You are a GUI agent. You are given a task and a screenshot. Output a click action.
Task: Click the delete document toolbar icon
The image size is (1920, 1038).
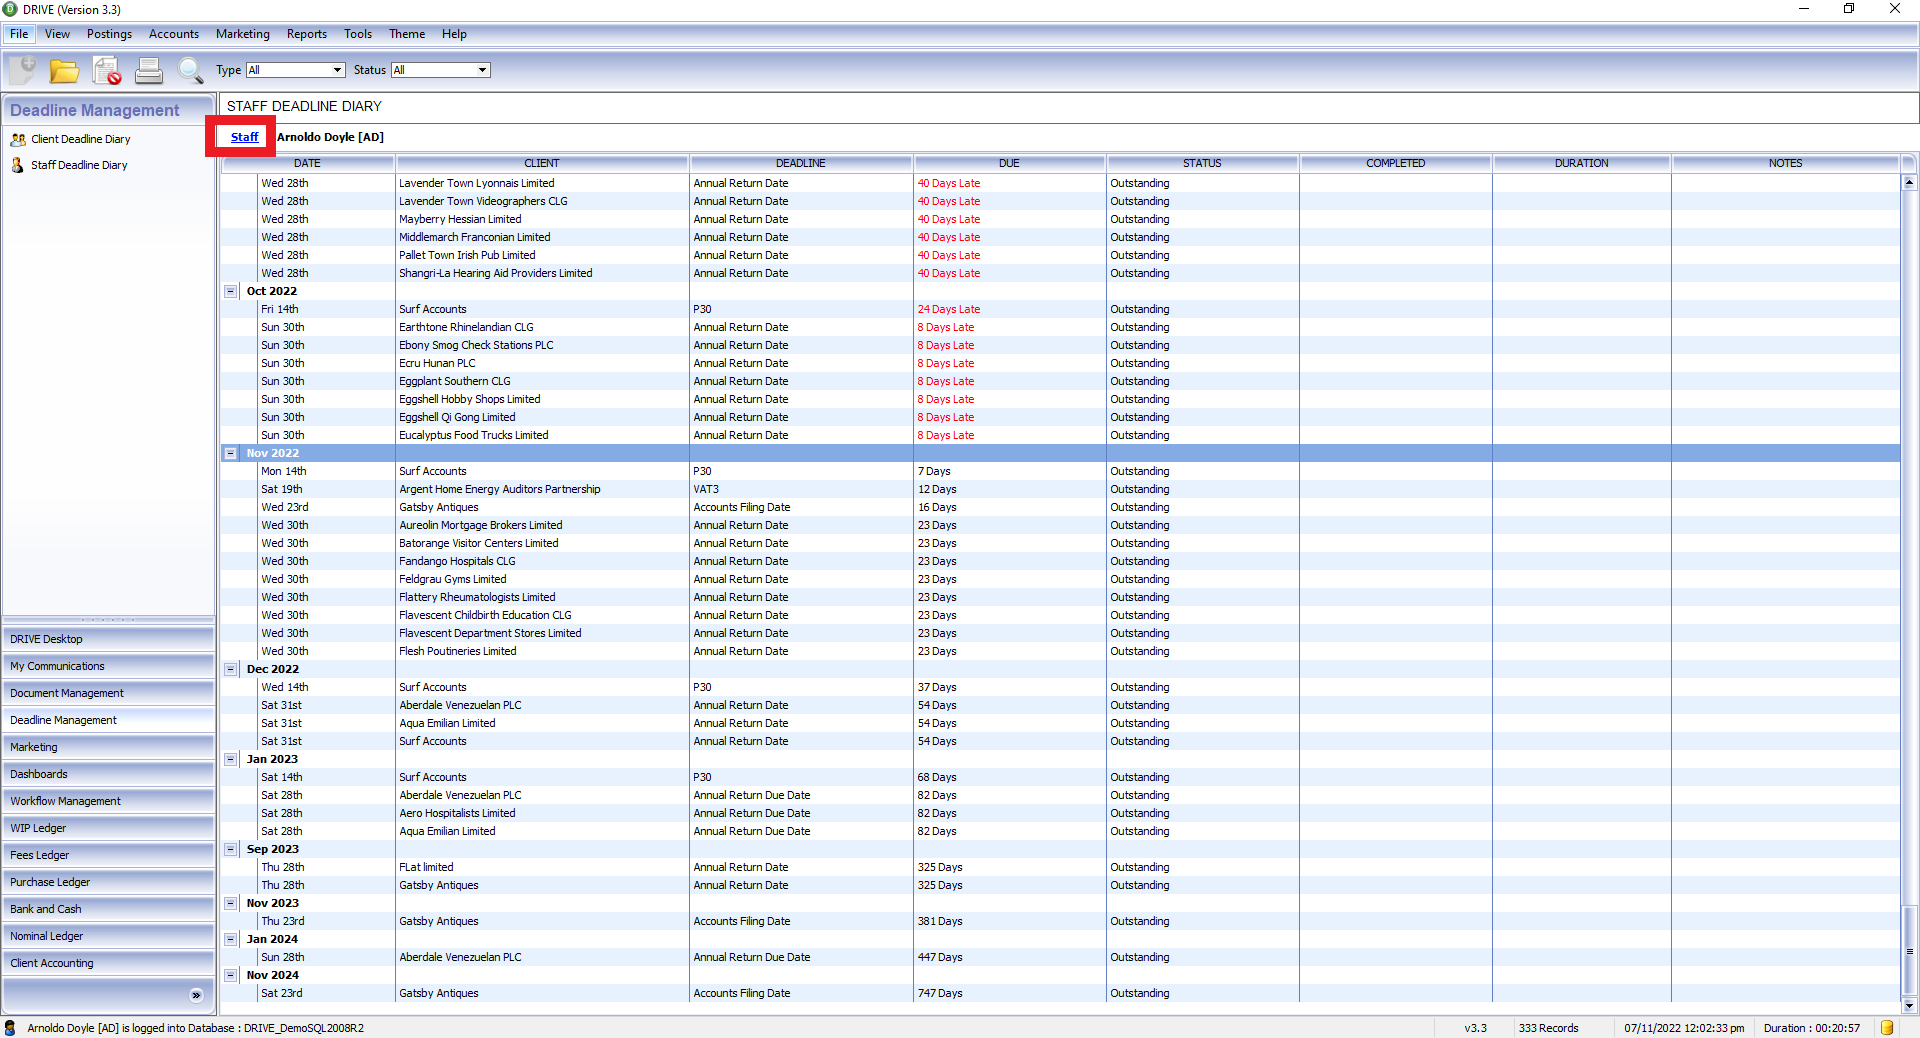tap(107, 70)
